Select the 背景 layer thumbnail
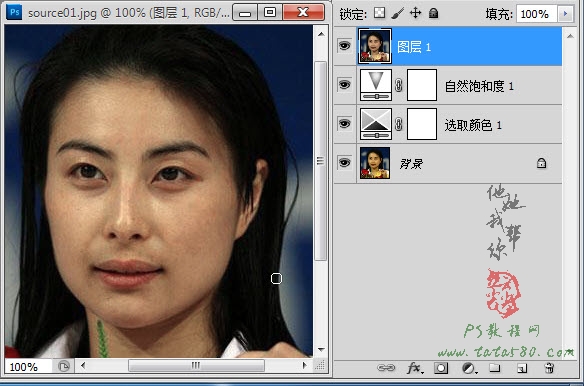This screenshot has height=386, width=584. [x=375, y=163]
